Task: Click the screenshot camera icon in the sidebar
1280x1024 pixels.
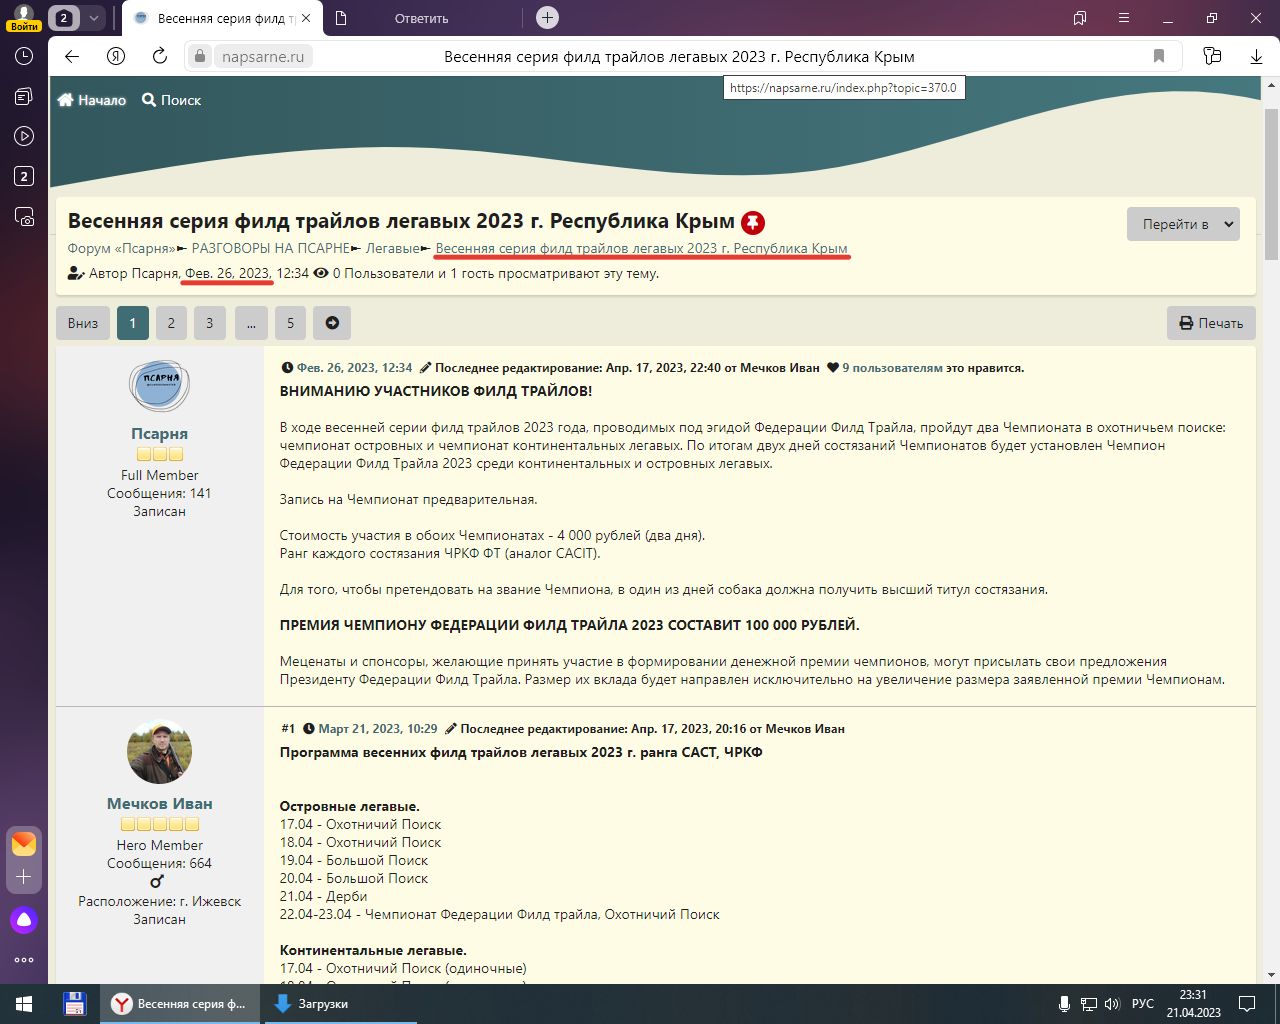Action: coord(24,216)
